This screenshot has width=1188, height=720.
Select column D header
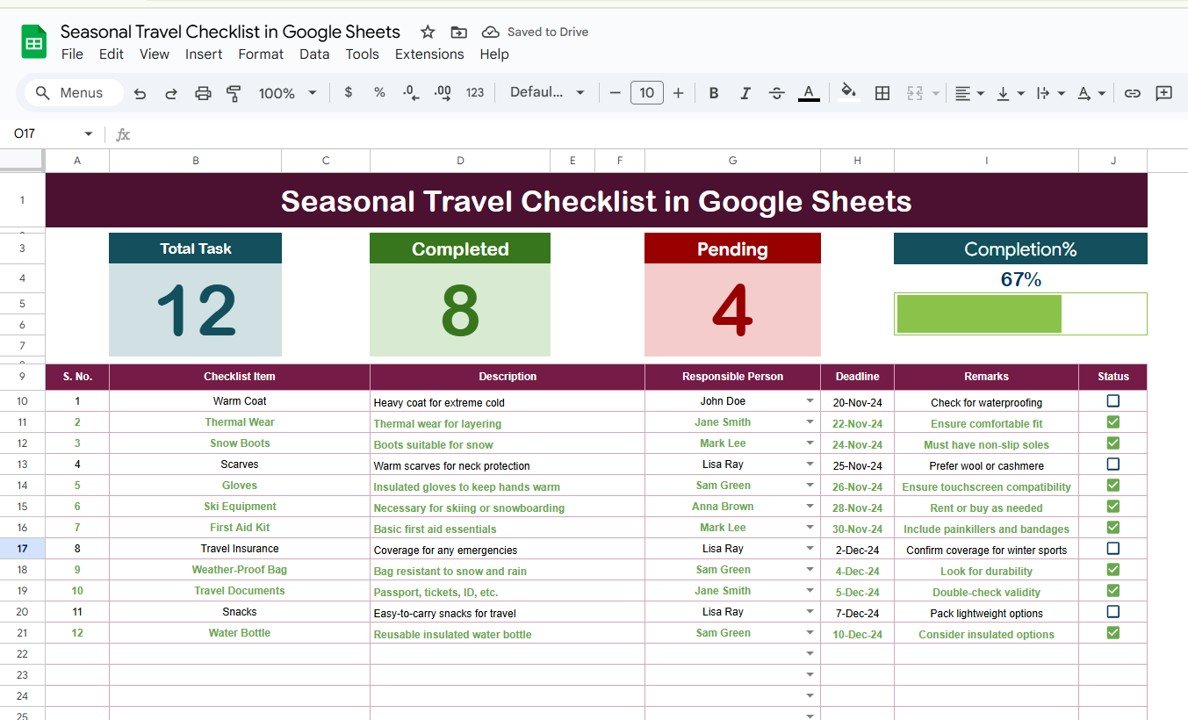pos(460,160)
